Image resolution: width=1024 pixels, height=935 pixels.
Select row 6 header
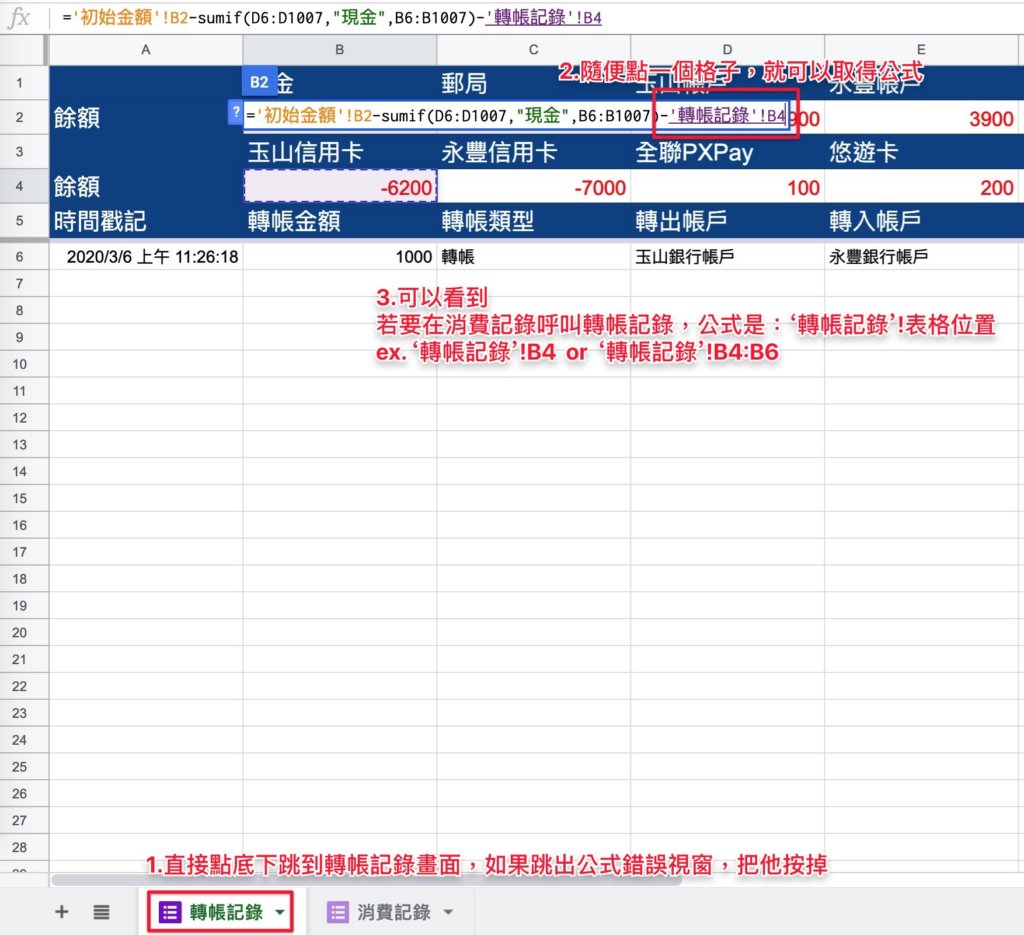tap(20, 257)
